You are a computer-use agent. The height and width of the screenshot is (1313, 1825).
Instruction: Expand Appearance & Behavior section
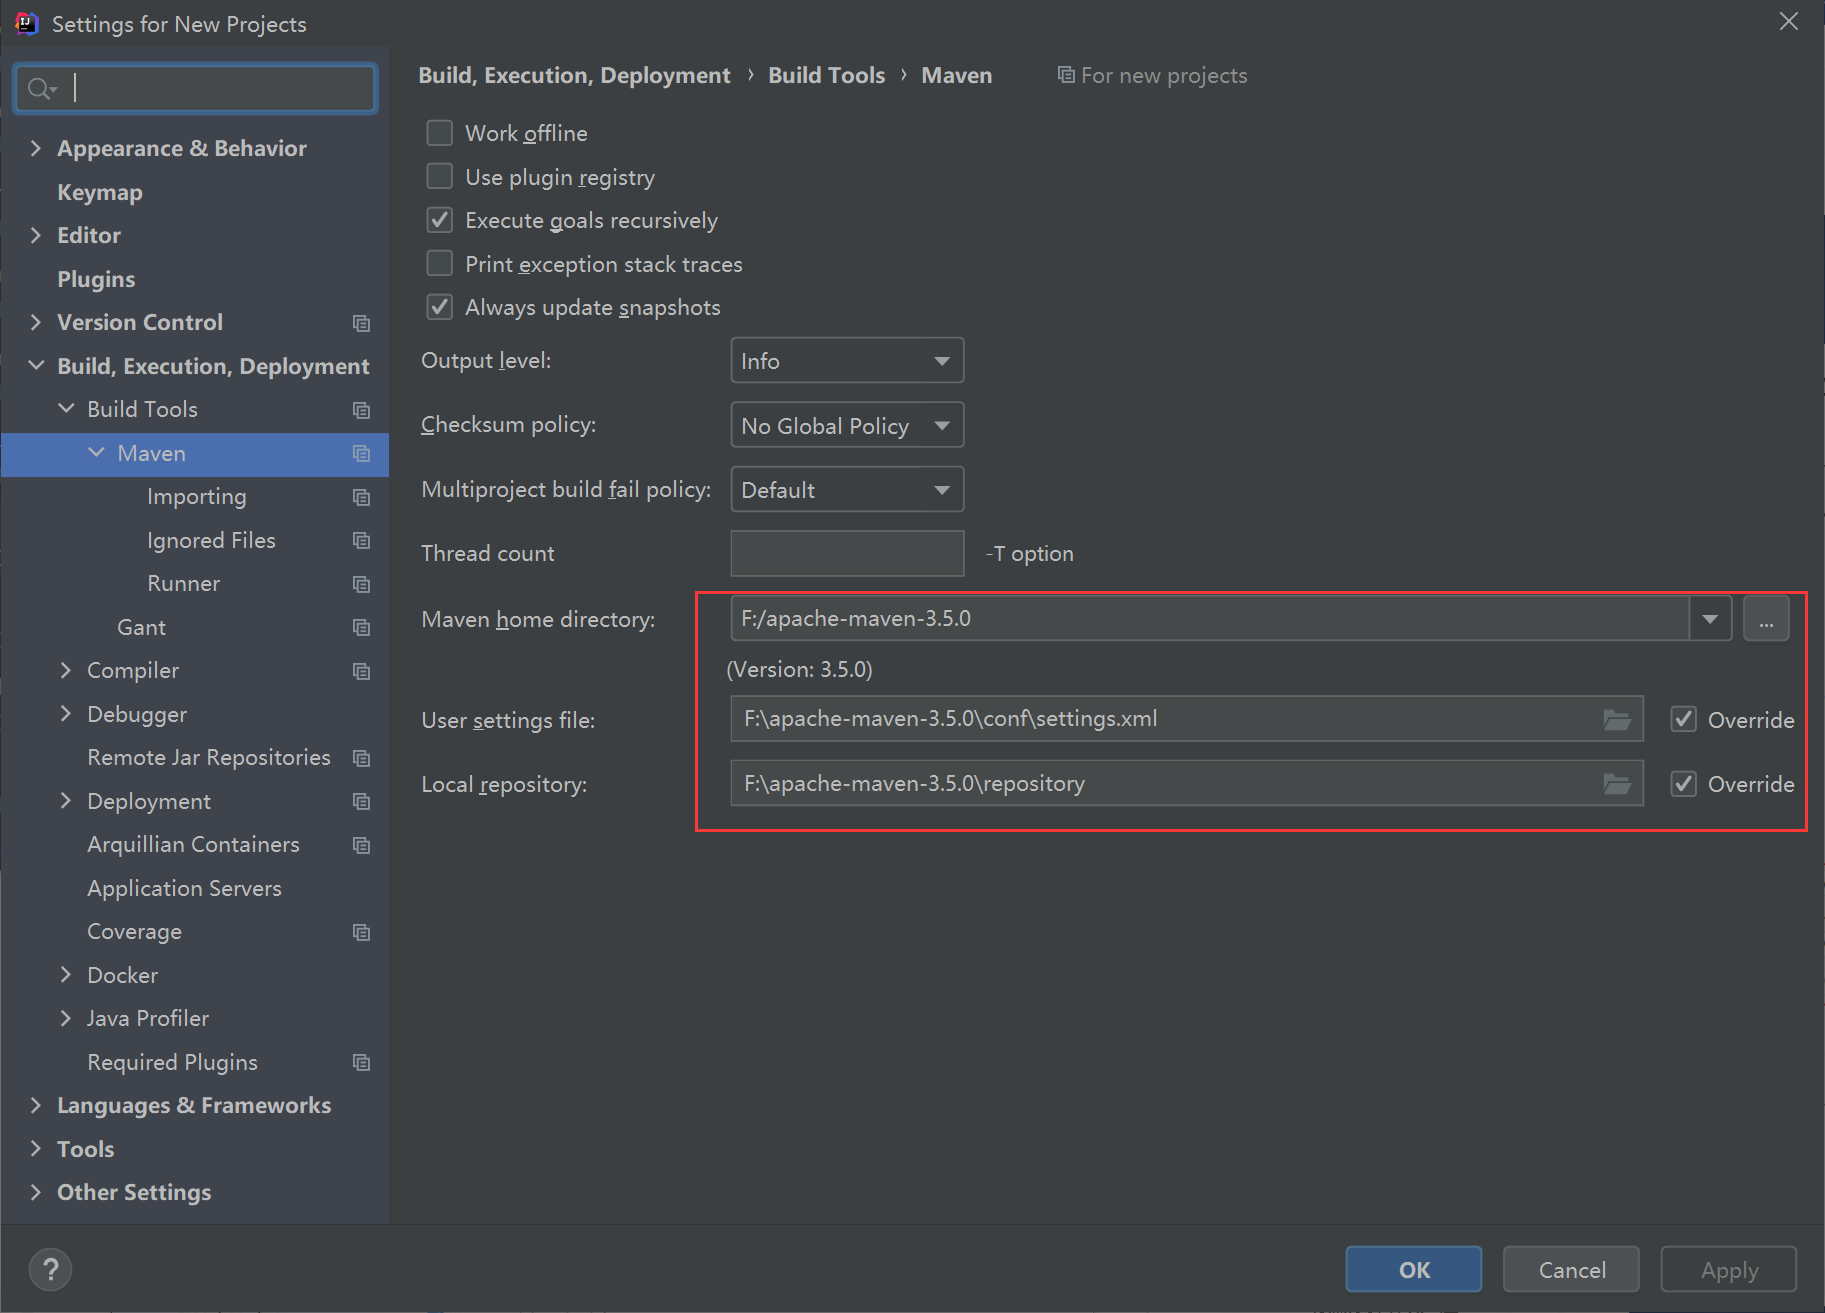36,148
